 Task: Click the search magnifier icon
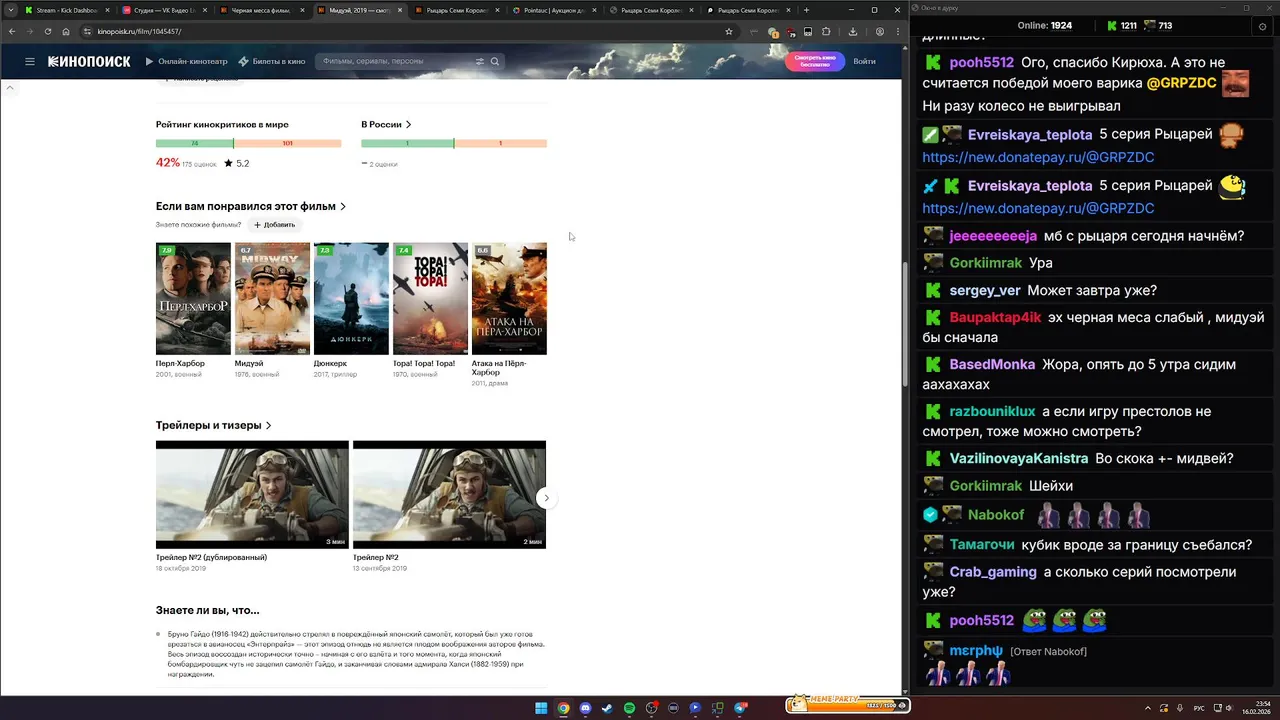point(494,61)
